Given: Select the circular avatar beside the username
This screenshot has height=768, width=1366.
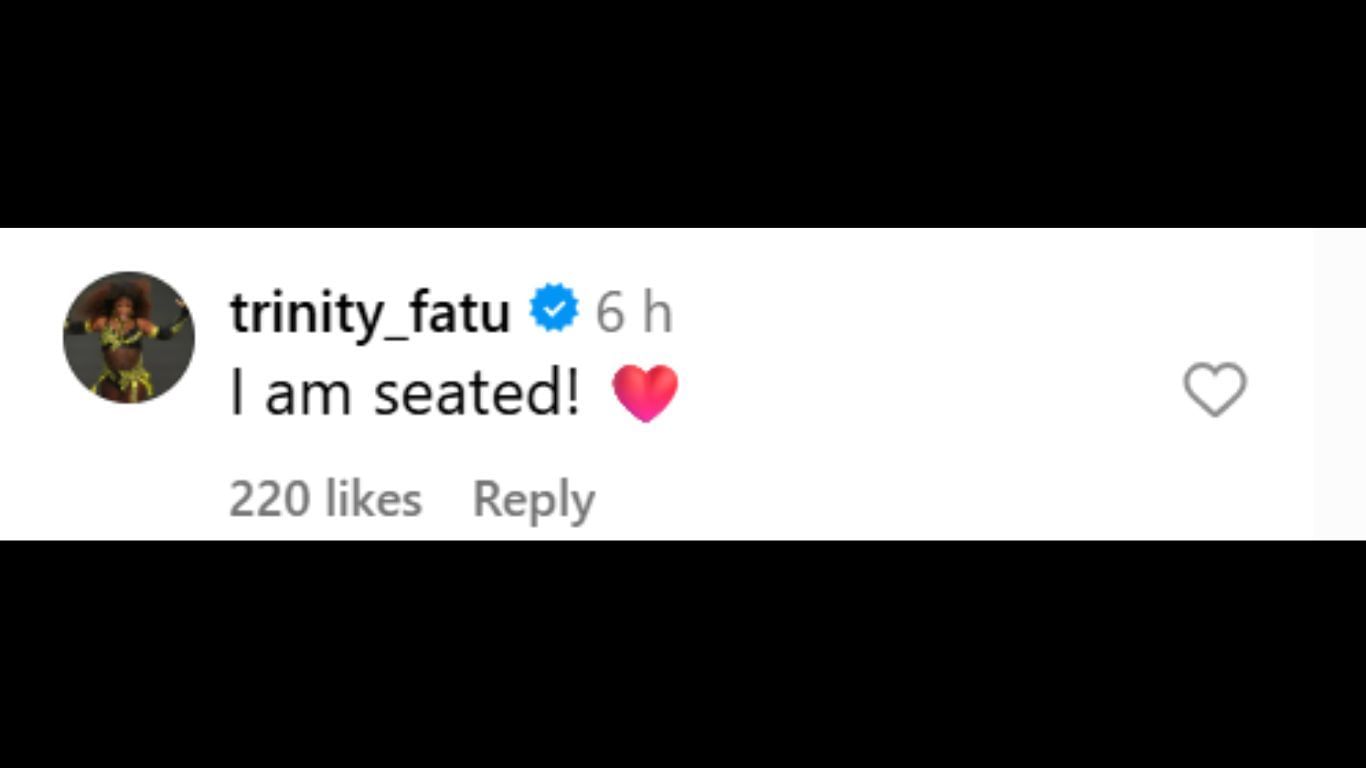Looking at the screenshot, I should click(129, 337).
